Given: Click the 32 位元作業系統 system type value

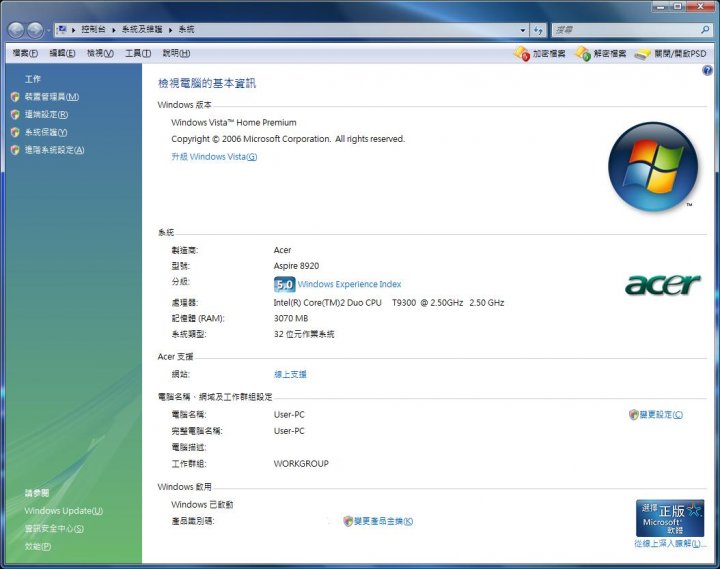Looking at the screenshot, I should (304, 334).
